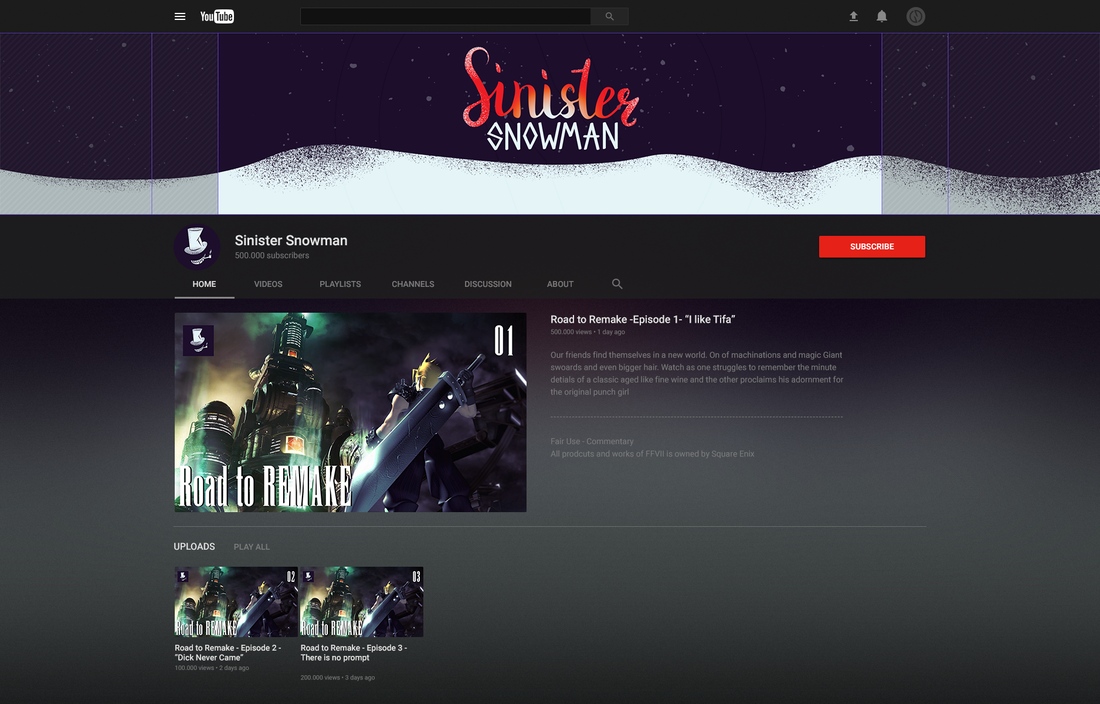This screenshot has height=704, width=1100.
Task: Open the Episode 1 "I like Tifa" title
Action: (643, 319)
